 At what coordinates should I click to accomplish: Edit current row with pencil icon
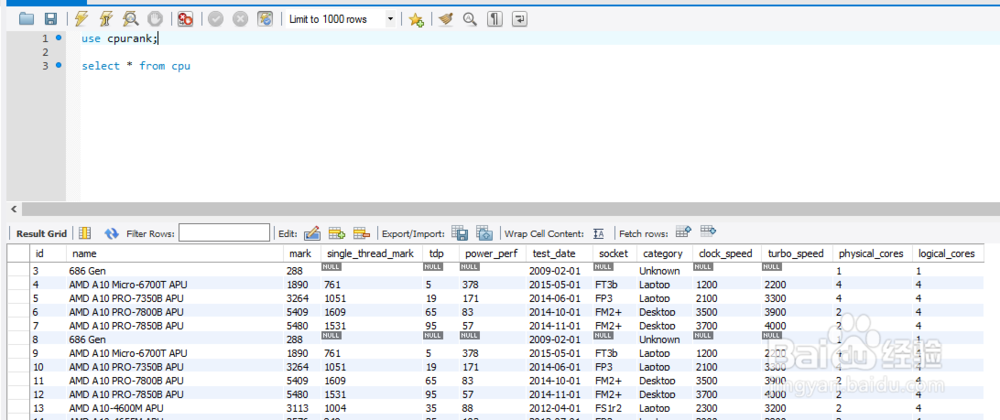pyautogui.click(x=312, y=233)
